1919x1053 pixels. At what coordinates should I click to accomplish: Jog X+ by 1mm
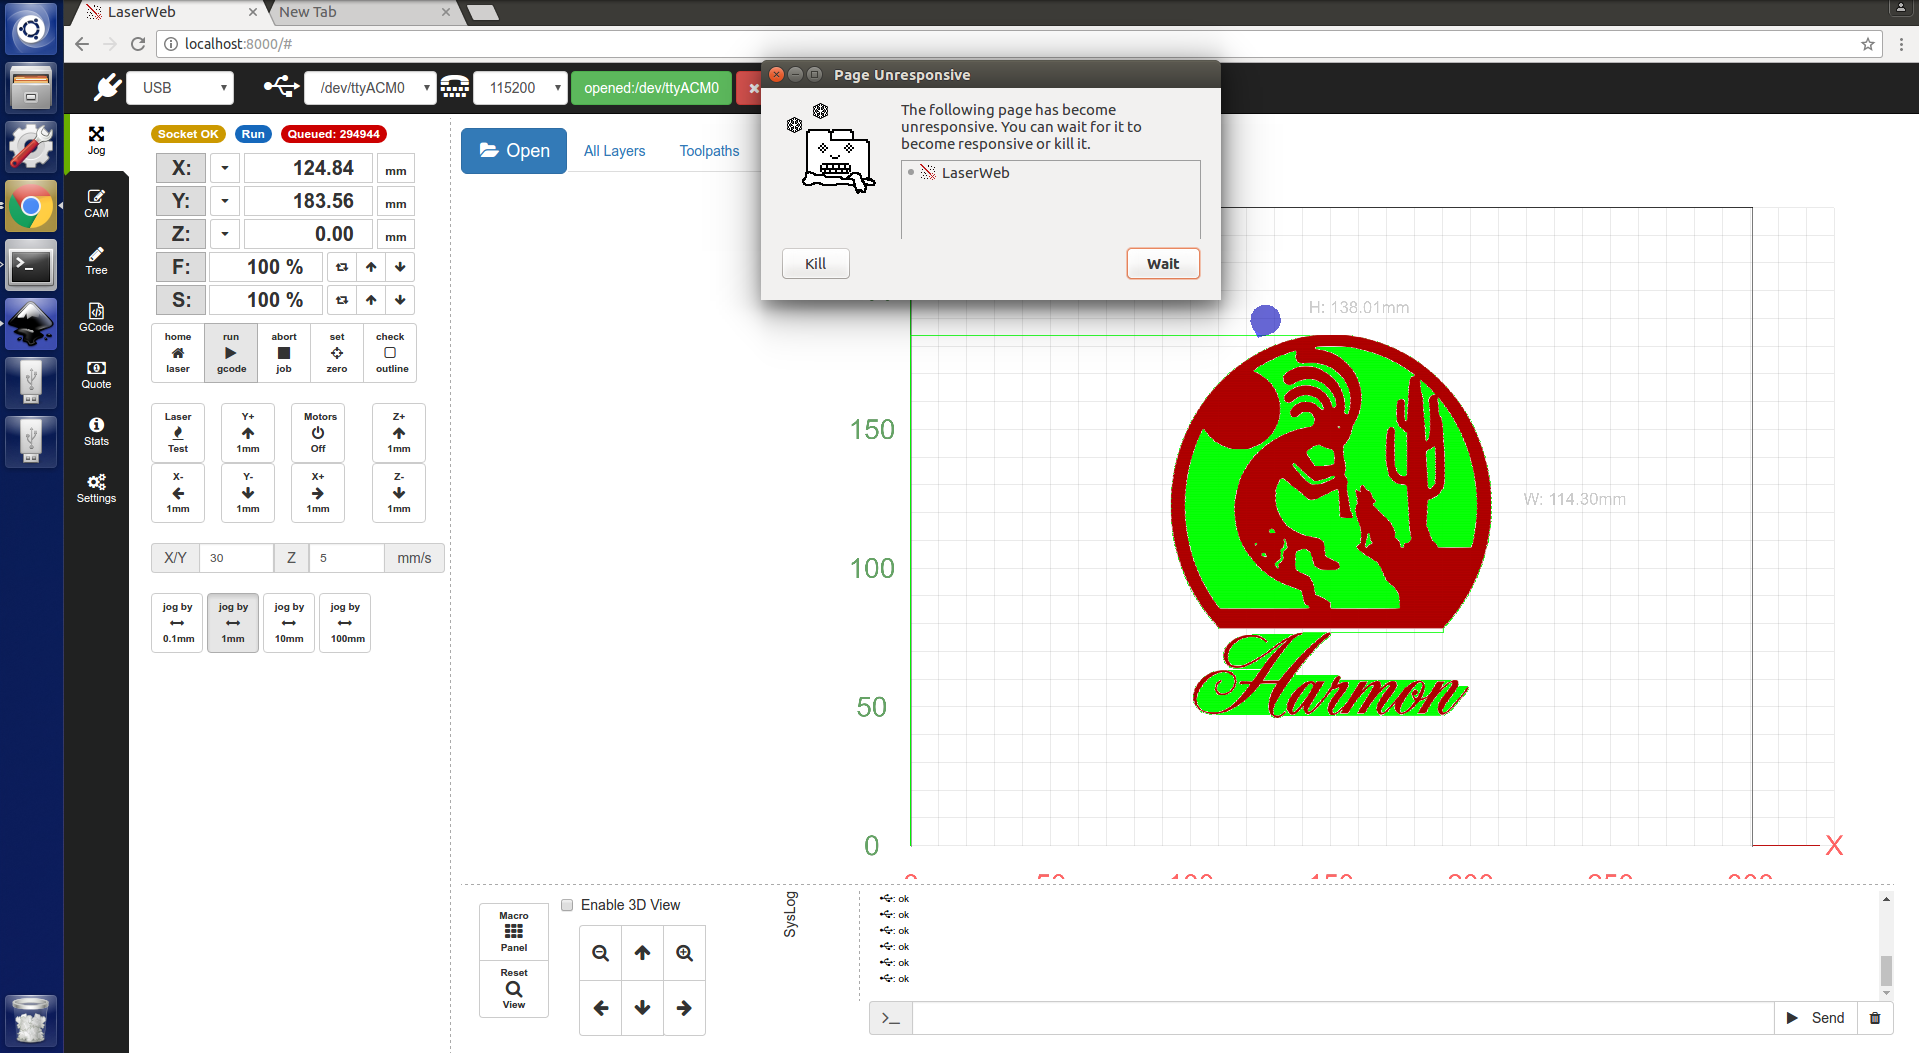click(x=318, y=493)
